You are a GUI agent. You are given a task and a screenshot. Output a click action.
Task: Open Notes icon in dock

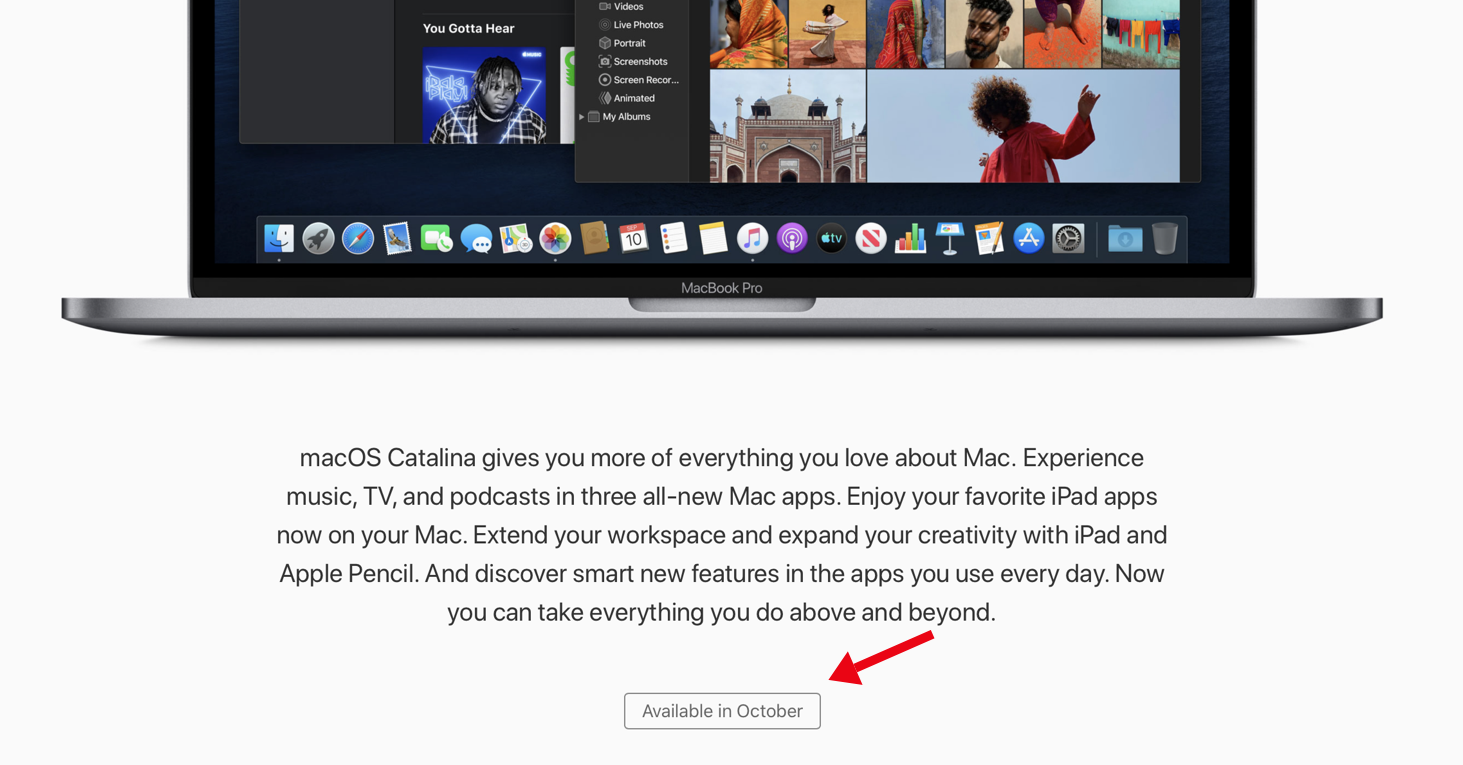click(x=712, y=238)
